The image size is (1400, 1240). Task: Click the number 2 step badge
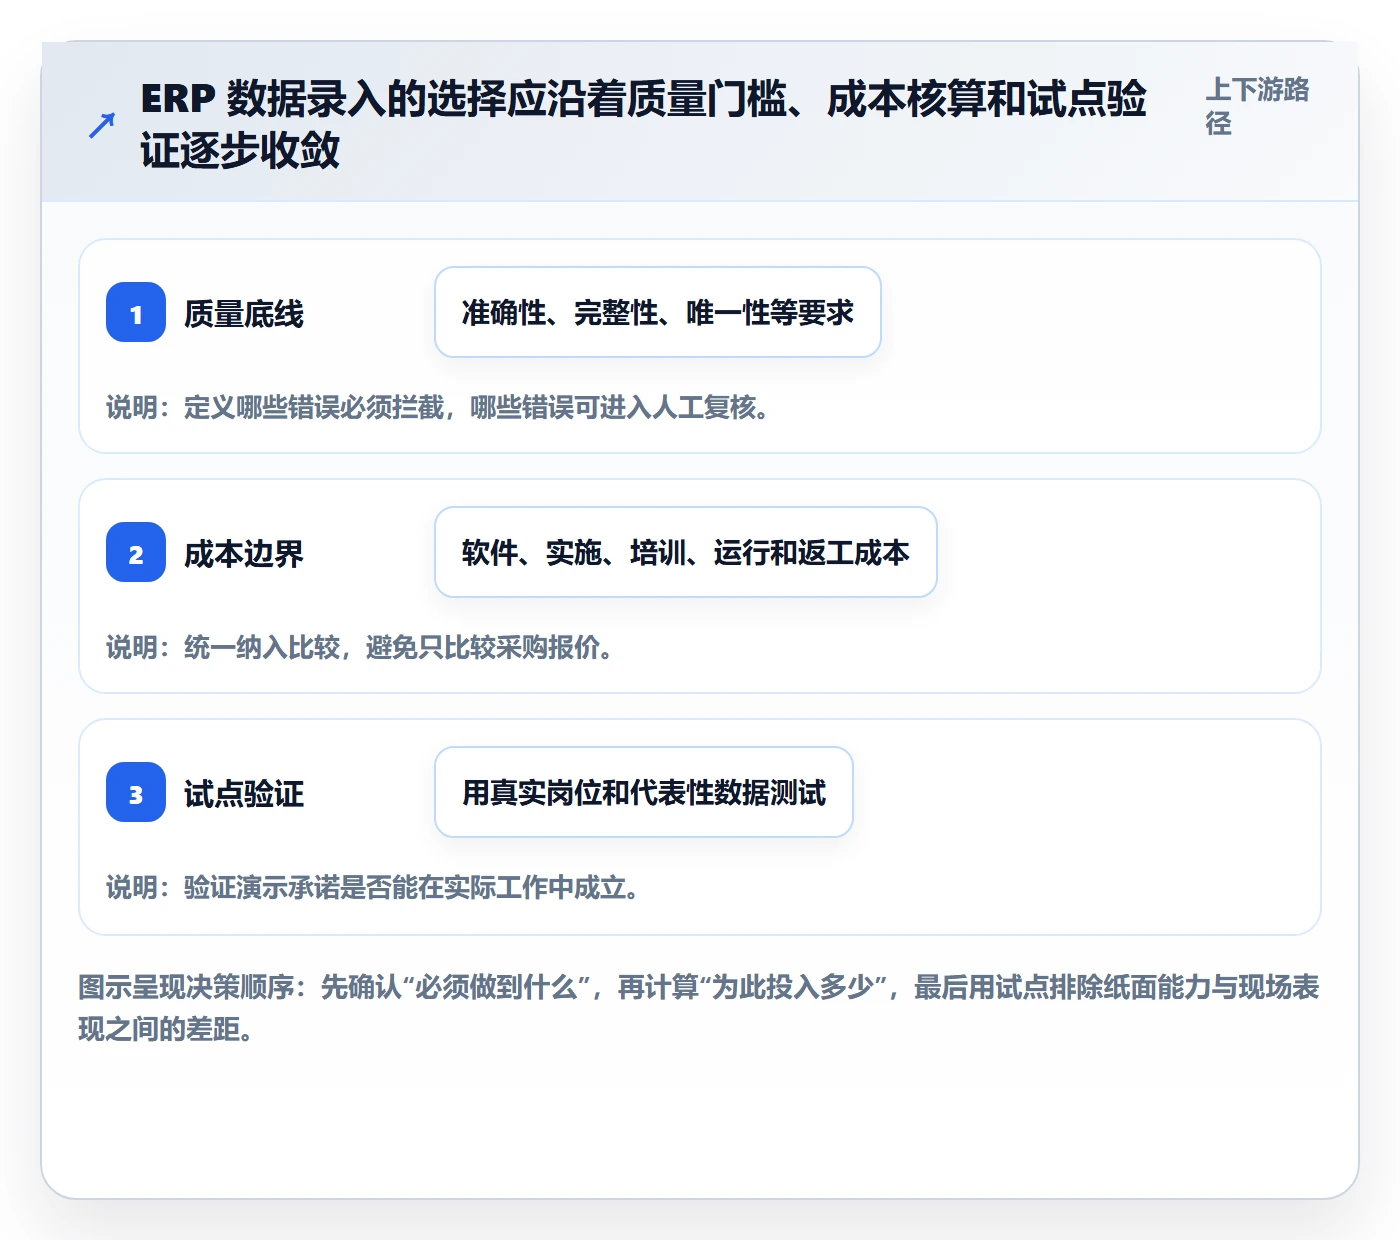[136, 552]
